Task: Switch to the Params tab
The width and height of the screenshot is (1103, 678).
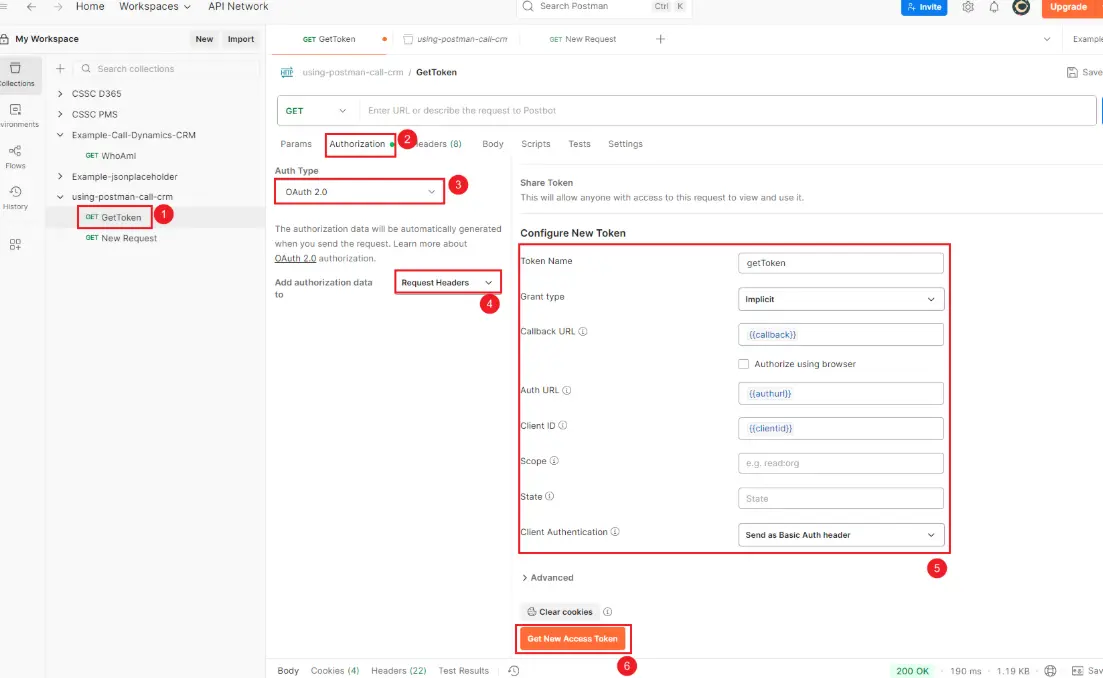Action: point(296,144)
